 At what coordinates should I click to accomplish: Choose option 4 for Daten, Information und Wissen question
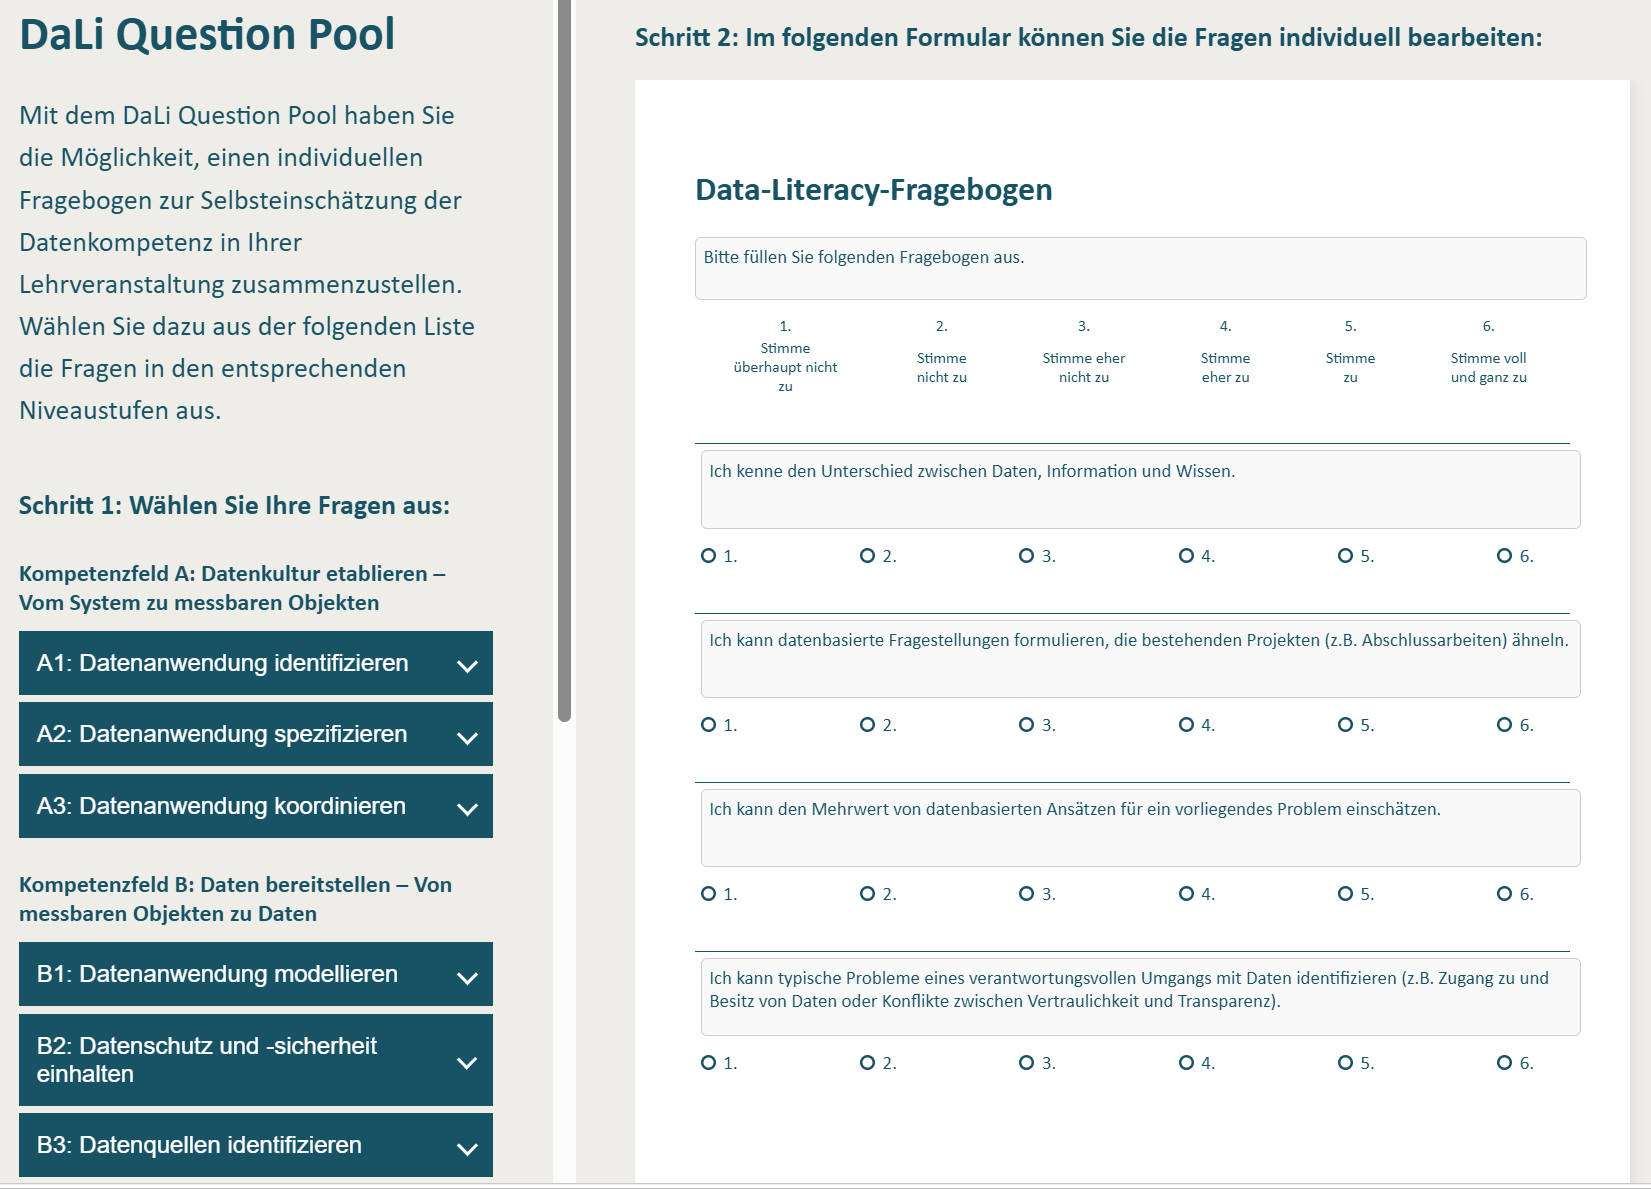coord(1187,556)
